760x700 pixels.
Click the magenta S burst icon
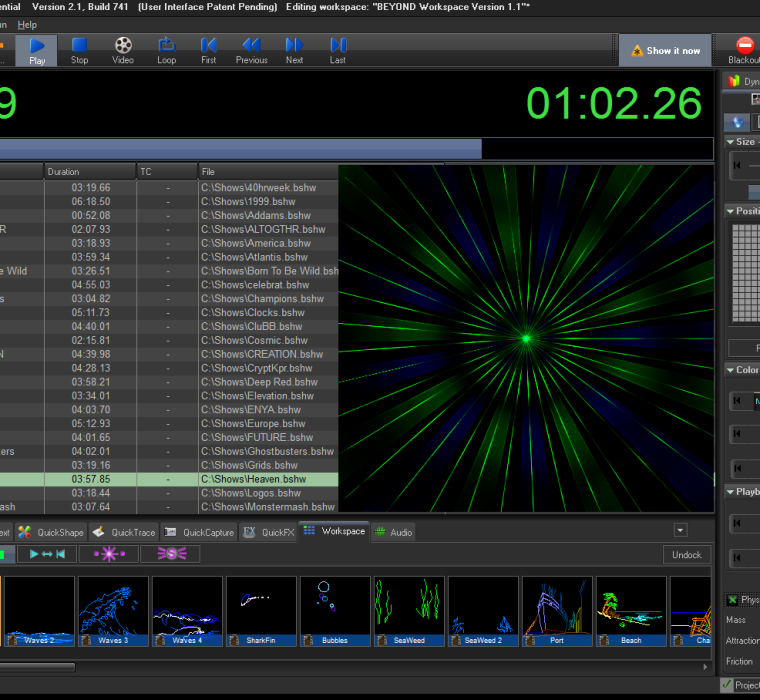[171, 554]
